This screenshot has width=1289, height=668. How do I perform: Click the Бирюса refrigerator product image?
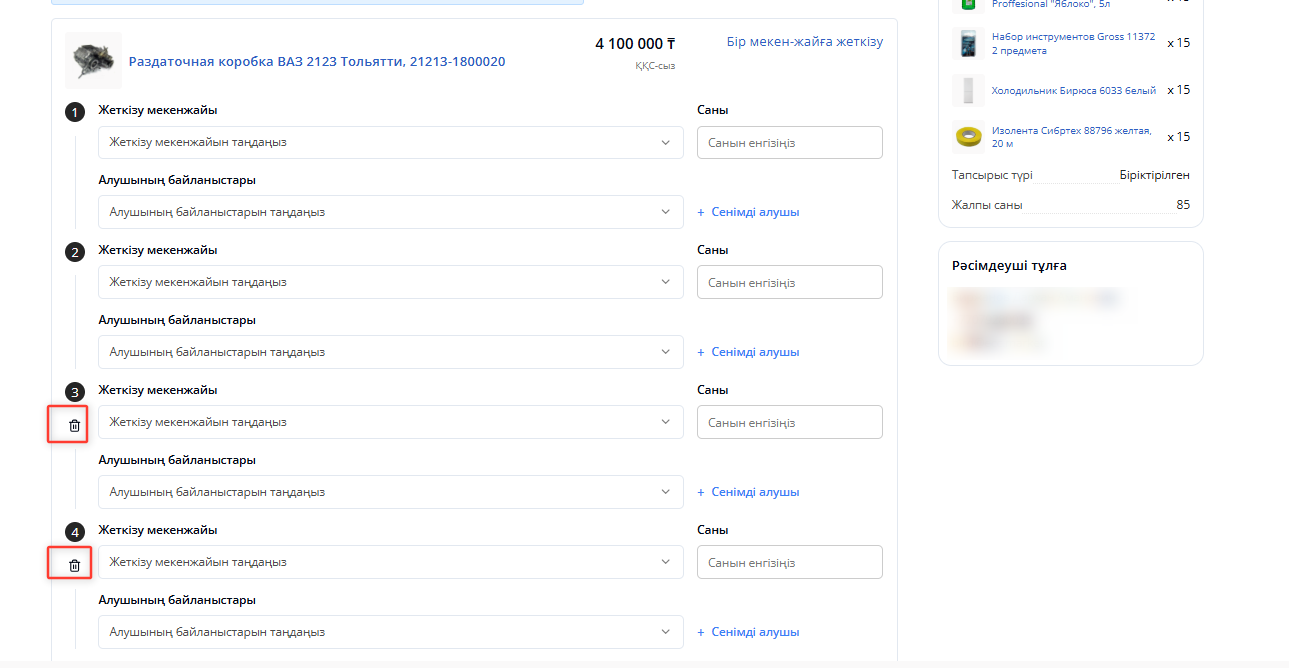[x=967, y=90]
